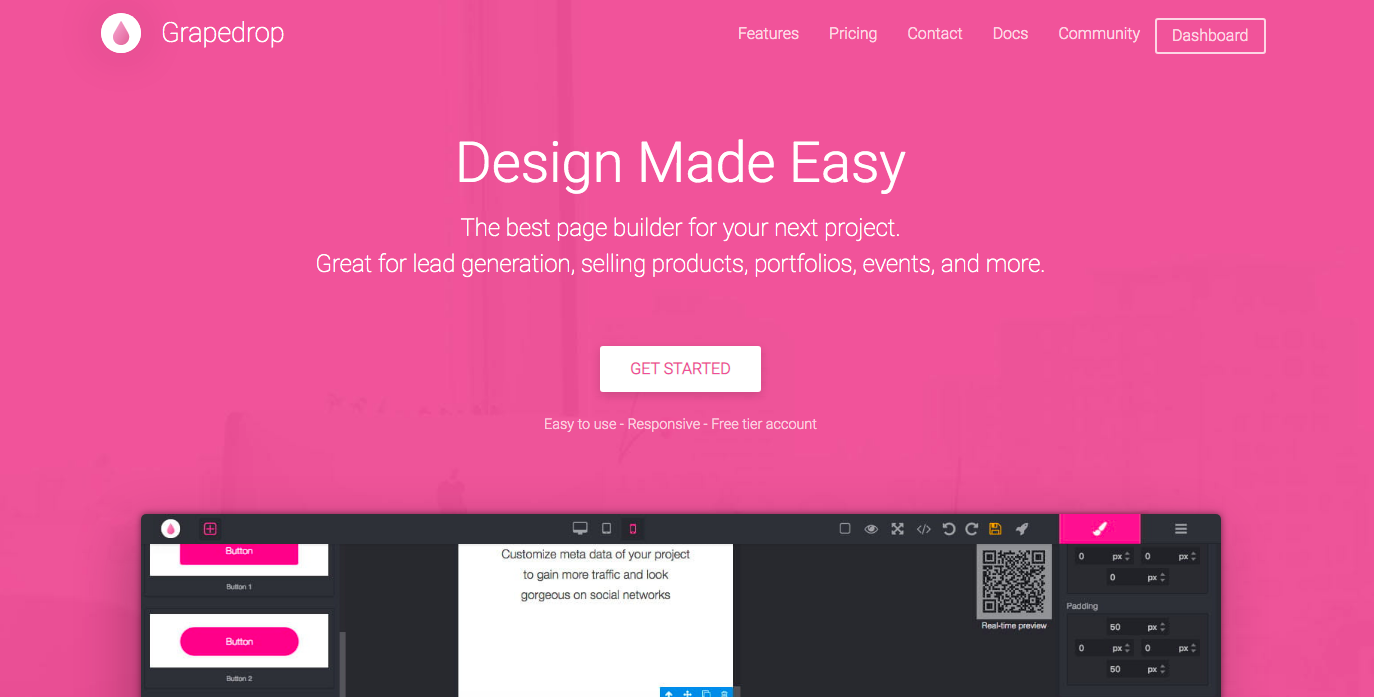Click the 'Button 2' block label
1374x697 pixels.
(237, 679)
